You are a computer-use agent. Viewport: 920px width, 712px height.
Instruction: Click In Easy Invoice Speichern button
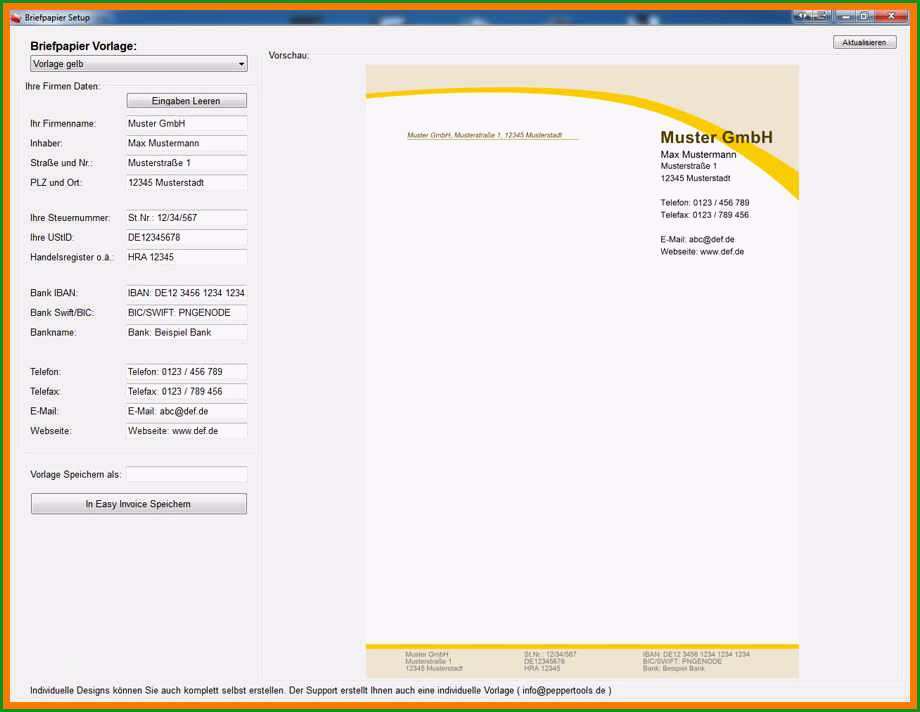point(138,504)
